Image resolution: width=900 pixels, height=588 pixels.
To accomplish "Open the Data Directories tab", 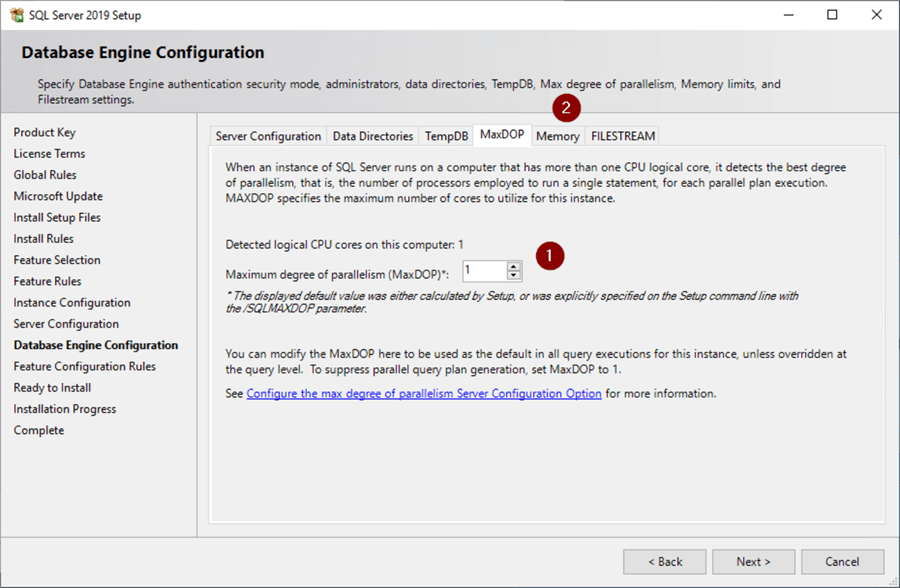I will coord(372,136).
